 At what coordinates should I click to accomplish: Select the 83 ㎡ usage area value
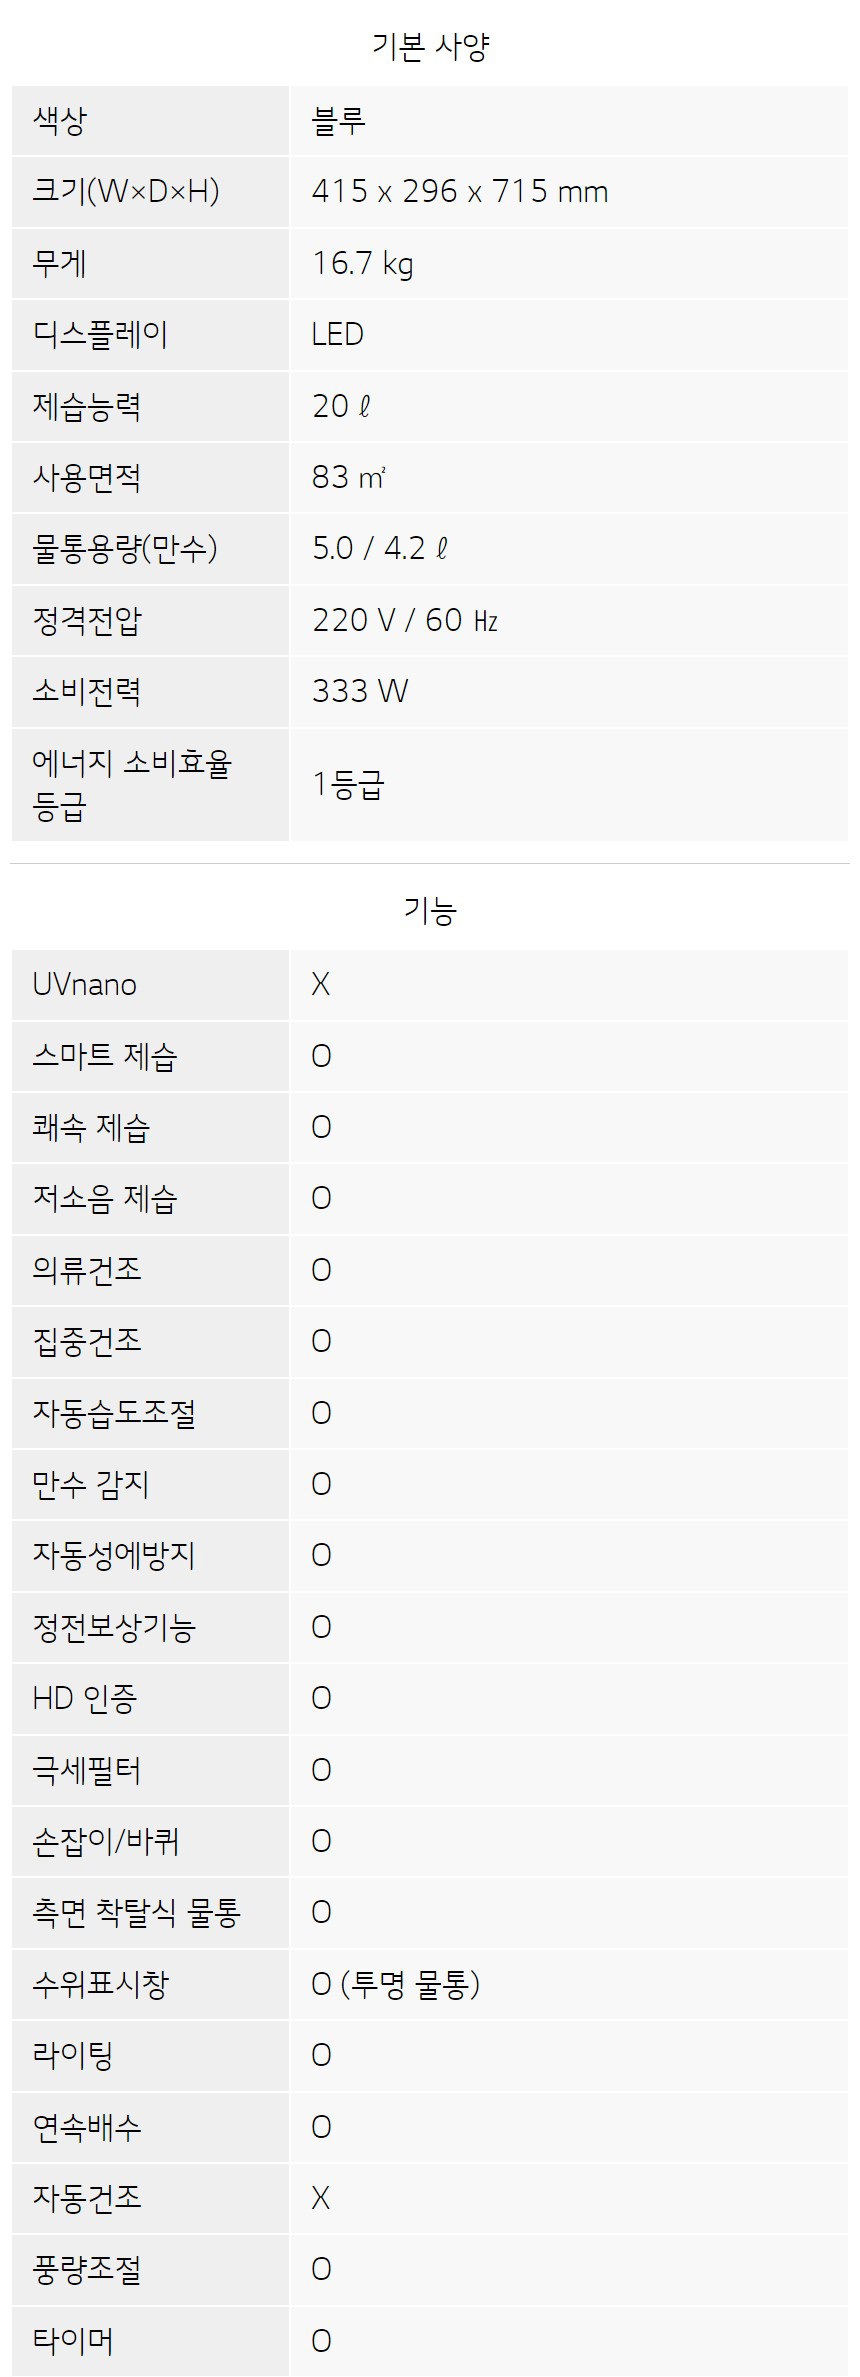[348, 477]
